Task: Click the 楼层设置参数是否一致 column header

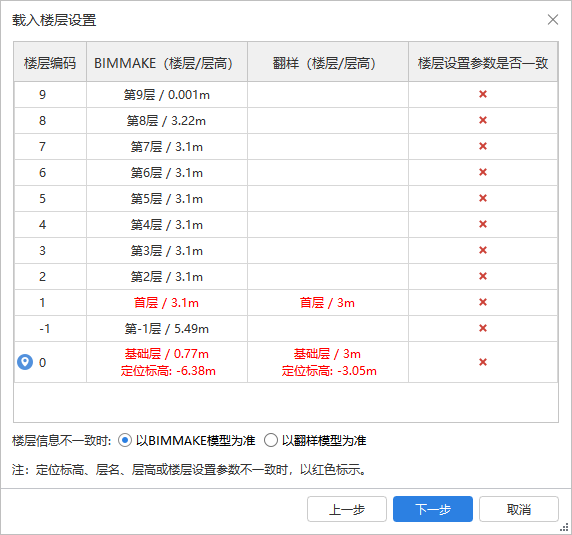Action: 483,62
